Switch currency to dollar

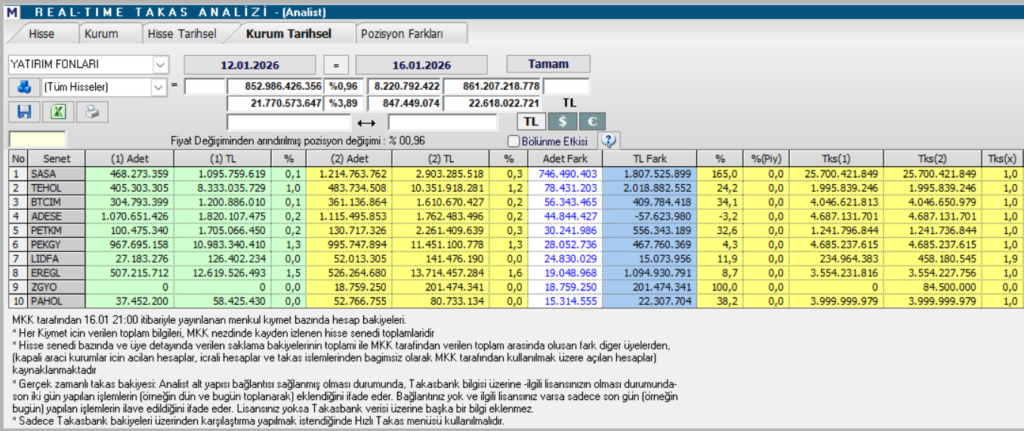(x=563, y=121)
